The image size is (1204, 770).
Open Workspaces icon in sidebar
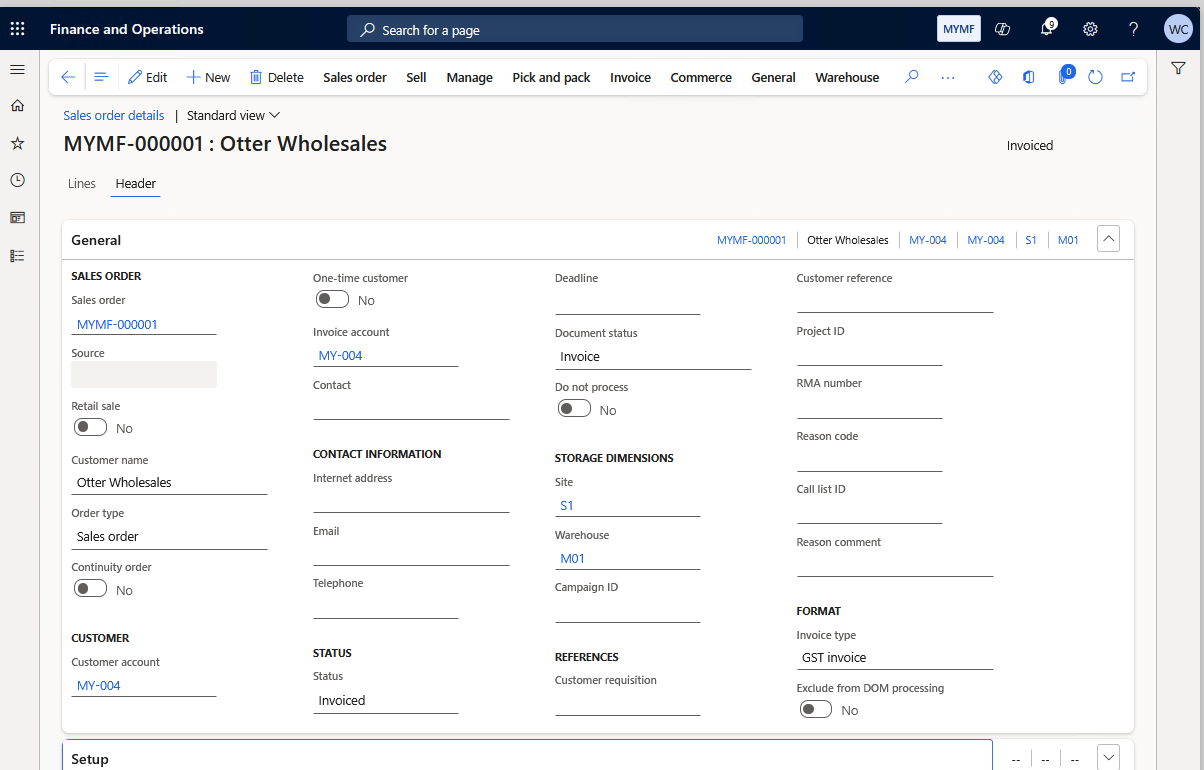[17, 217]
